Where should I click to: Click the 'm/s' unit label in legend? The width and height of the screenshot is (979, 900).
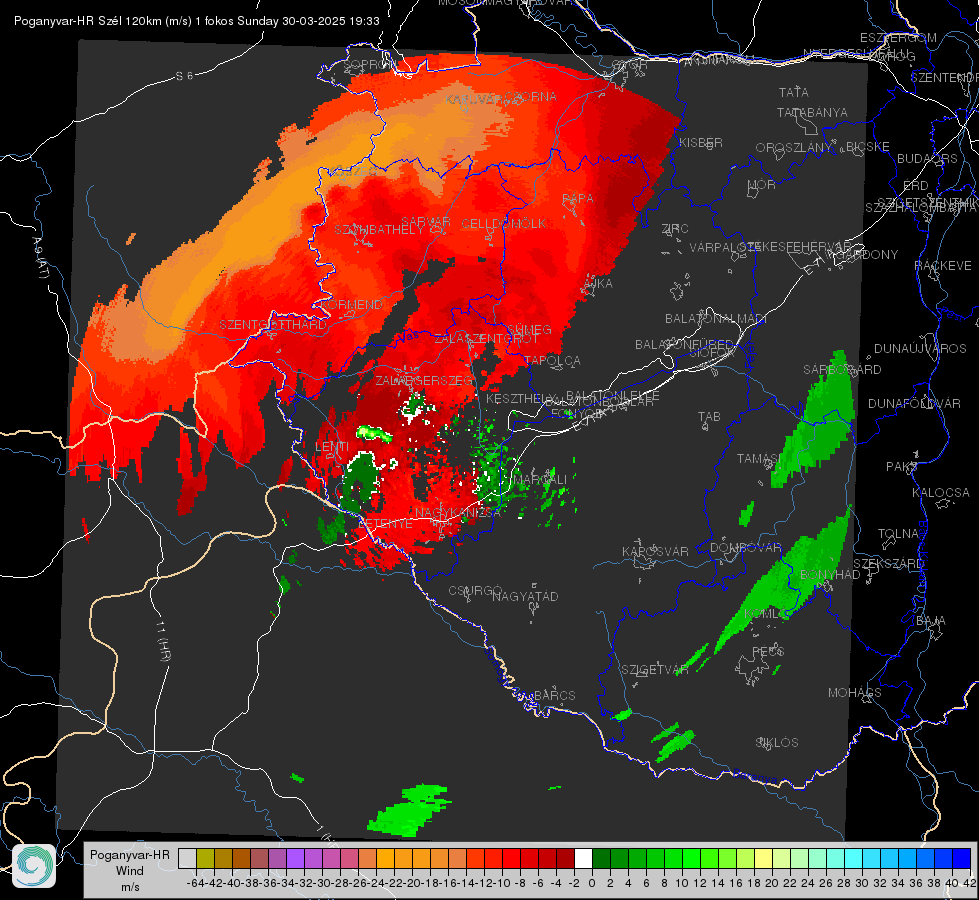[x=130, y=887]
